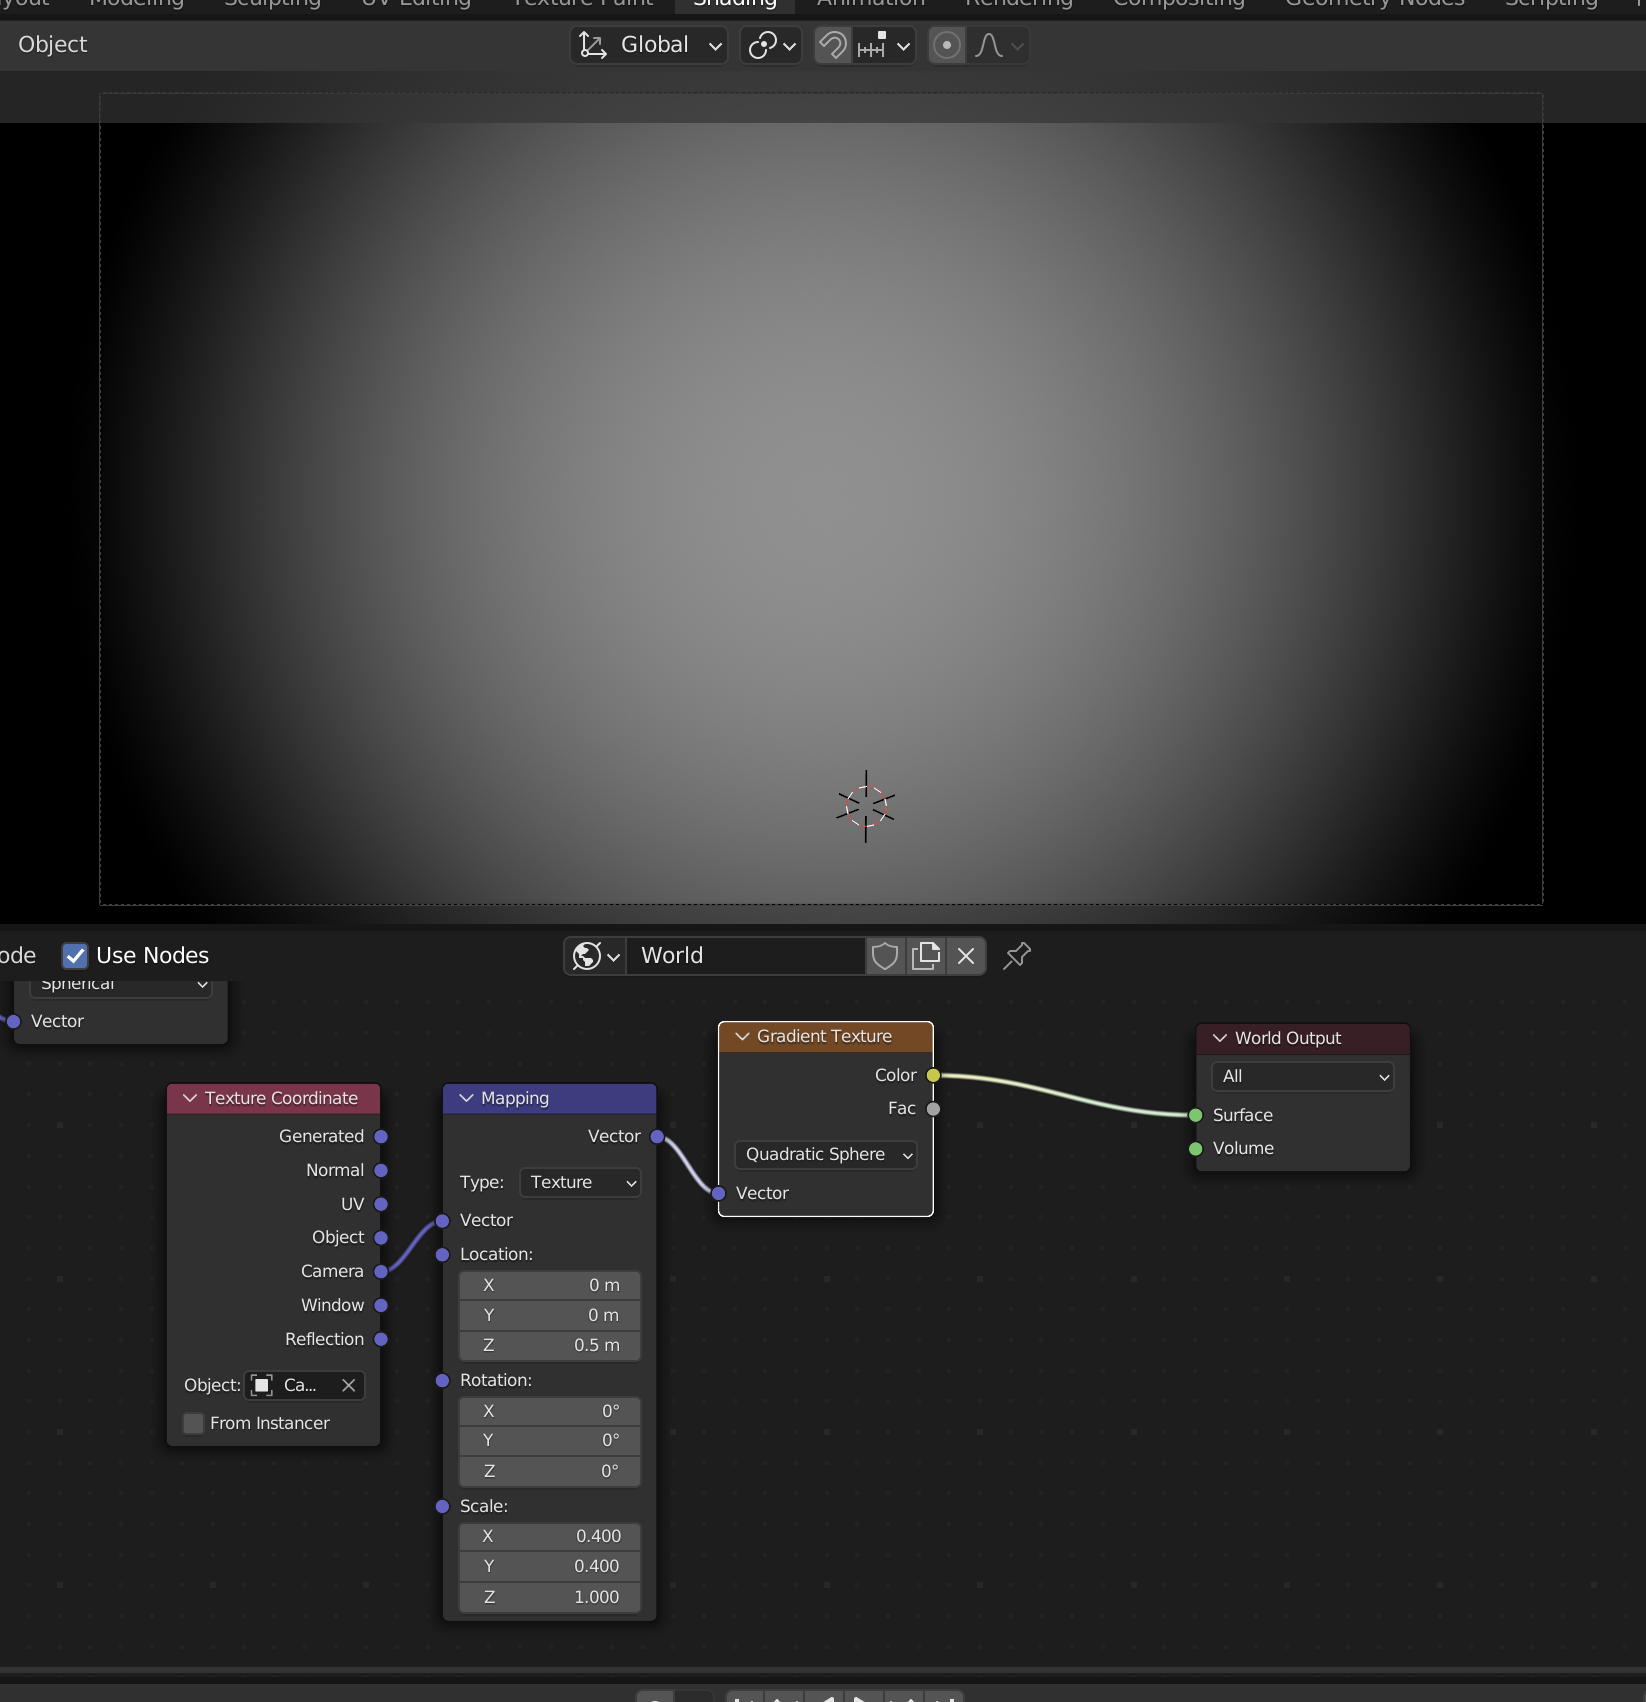Image resolution: width=1646 pixels, height=1702 pixels.
Task: Open the Mapping Type Texture dropdown
Action: [581, 1182]
